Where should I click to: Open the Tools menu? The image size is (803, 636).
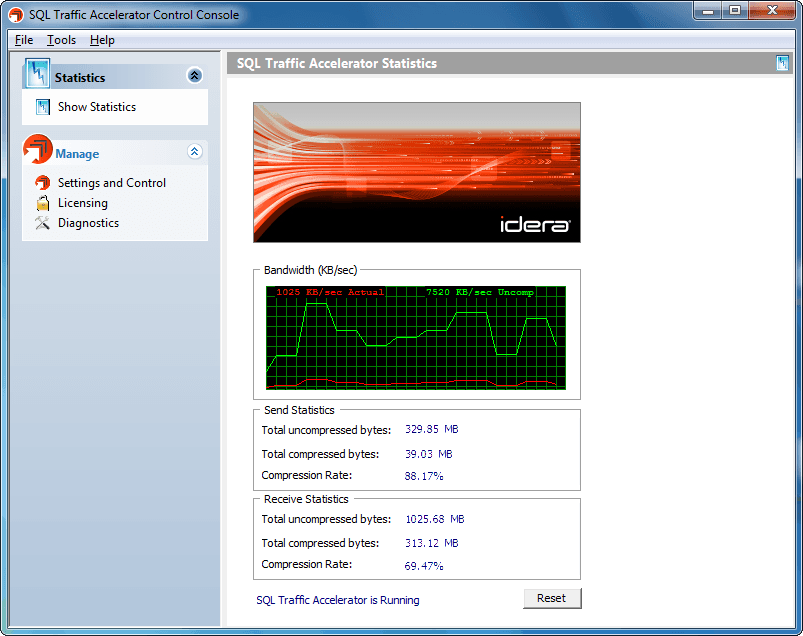pos(61,40)
